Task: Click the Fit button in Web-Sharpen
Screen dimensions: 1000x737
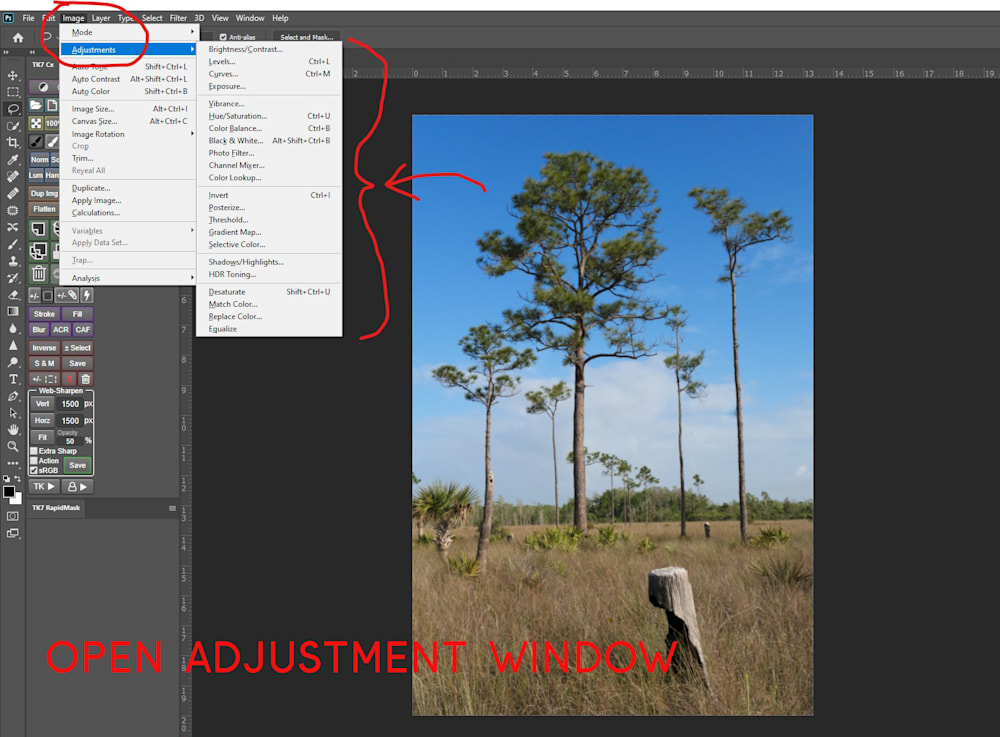Action: tap(42, 437)
